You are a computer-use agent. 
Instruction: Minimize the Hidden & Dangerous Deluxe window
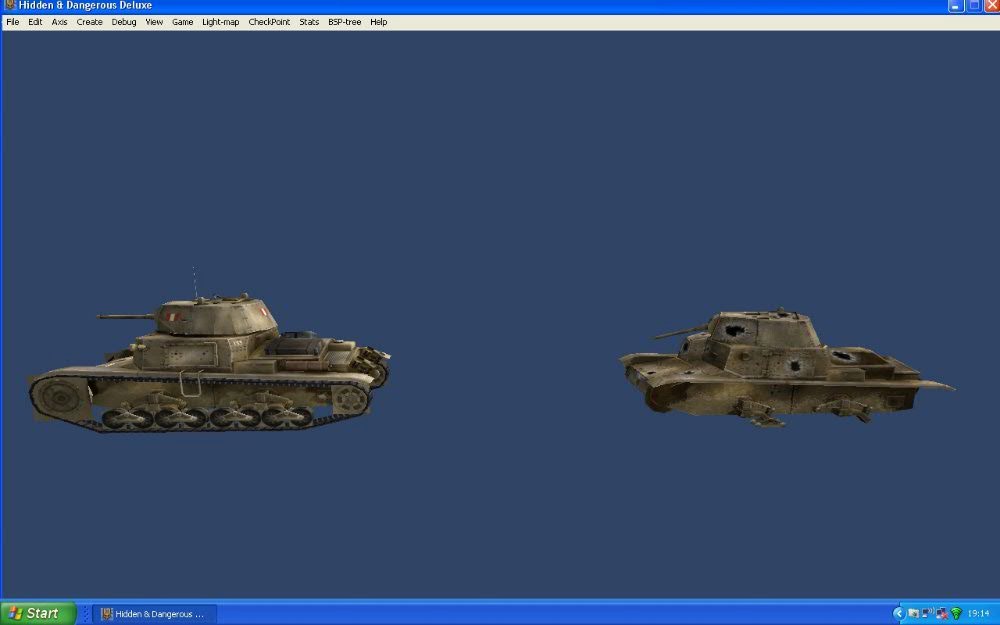tap(955, 6)
